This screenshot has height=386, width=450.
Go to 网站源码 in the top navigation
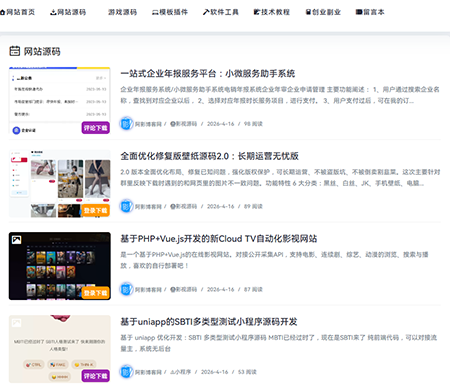click(68, 12)
